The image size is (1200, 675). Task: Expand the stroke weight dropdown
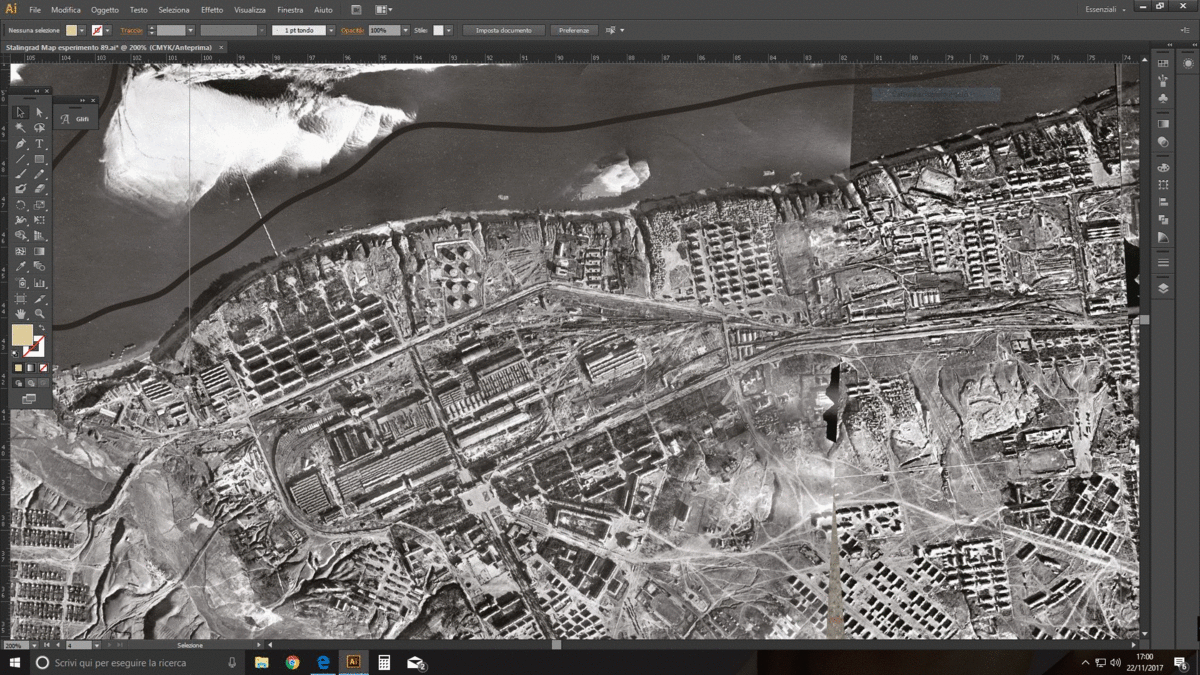190,31
